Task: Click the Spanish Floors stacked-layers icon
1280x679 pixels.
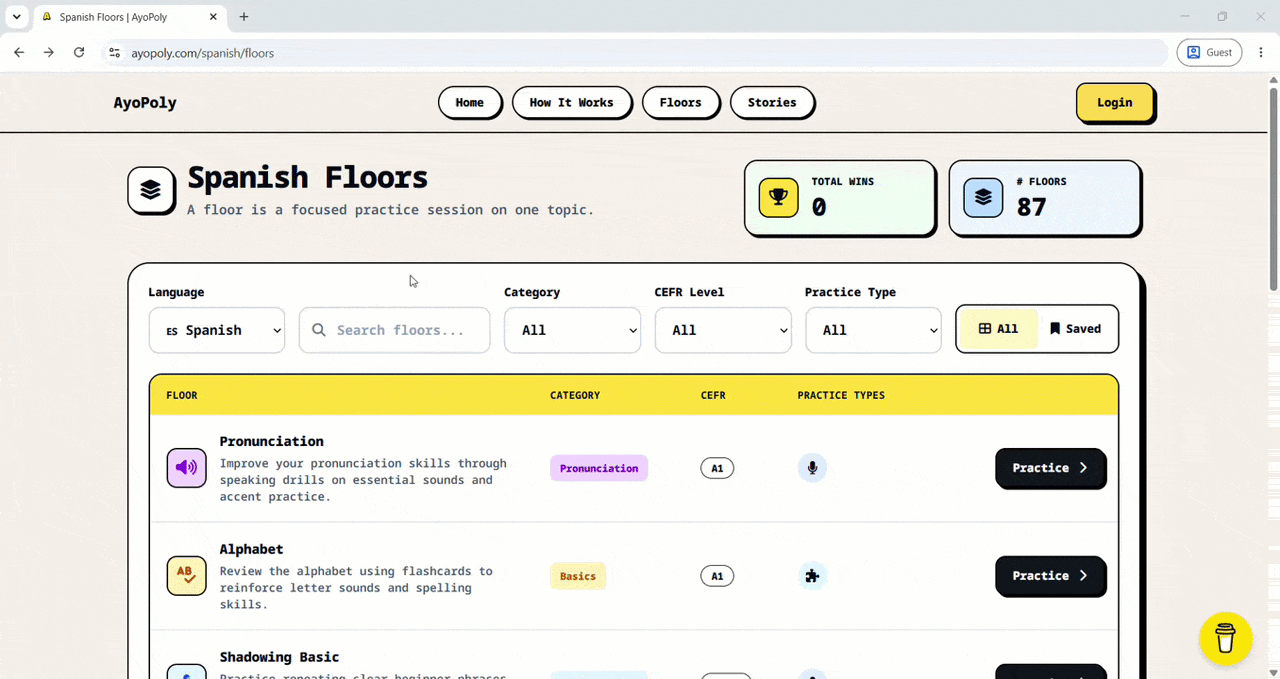Action: point(151,190)
